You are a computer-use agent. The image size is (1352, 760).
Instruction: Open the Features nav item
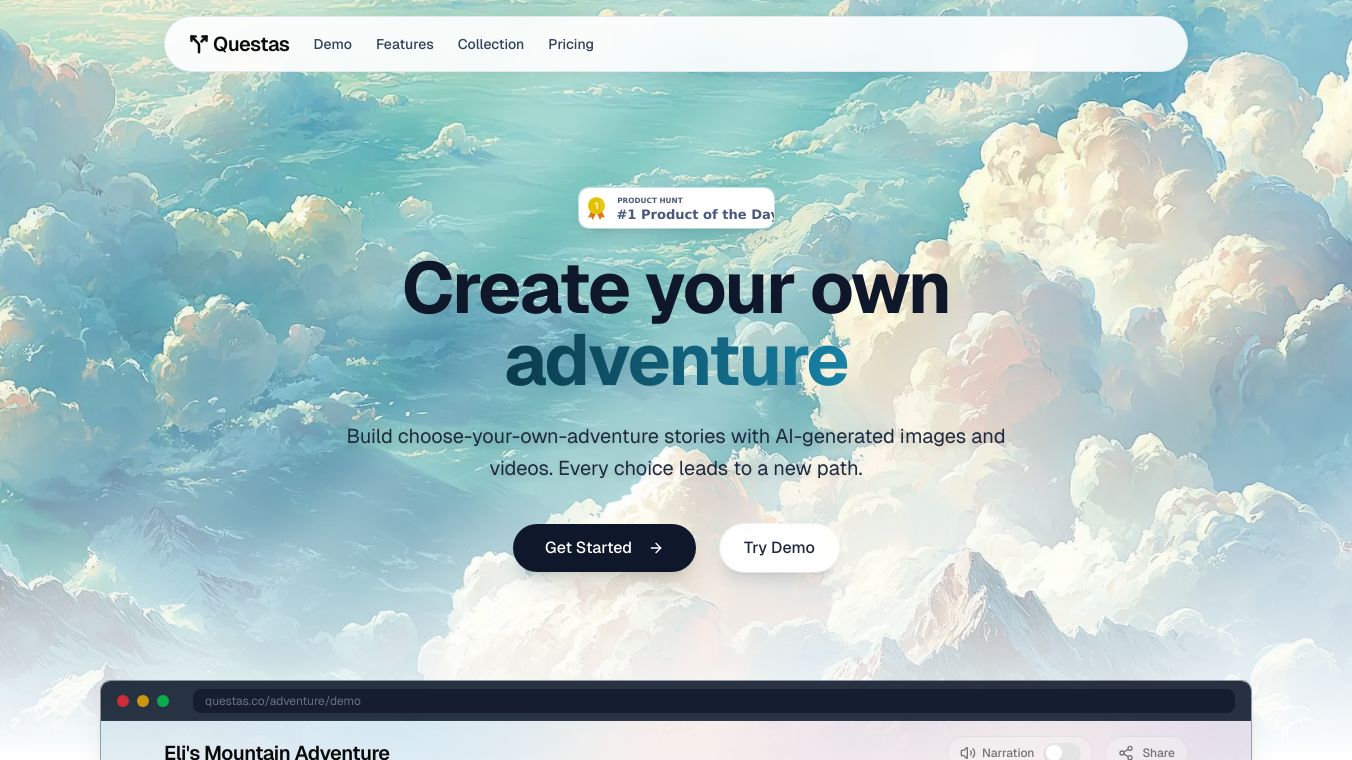click(405, 44)
